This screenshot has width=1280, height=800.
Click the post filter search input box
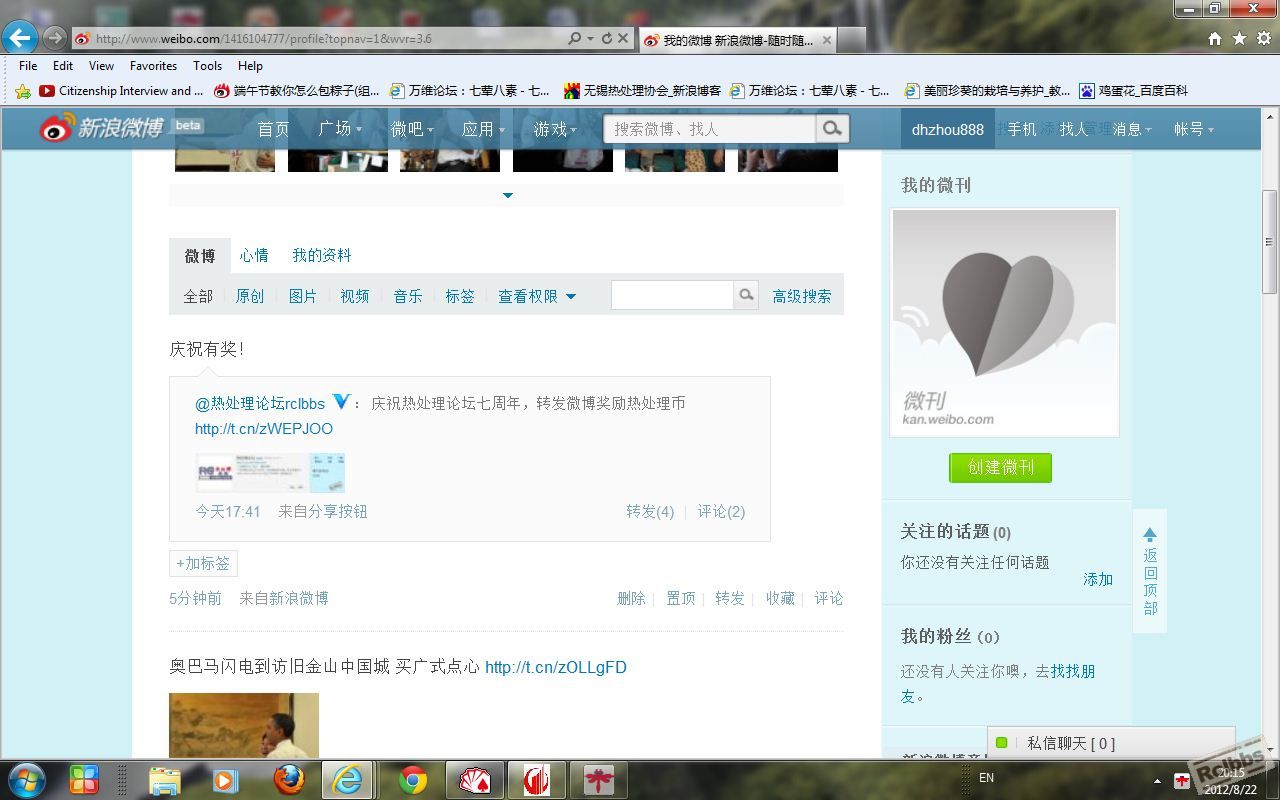tap(672, 295)
